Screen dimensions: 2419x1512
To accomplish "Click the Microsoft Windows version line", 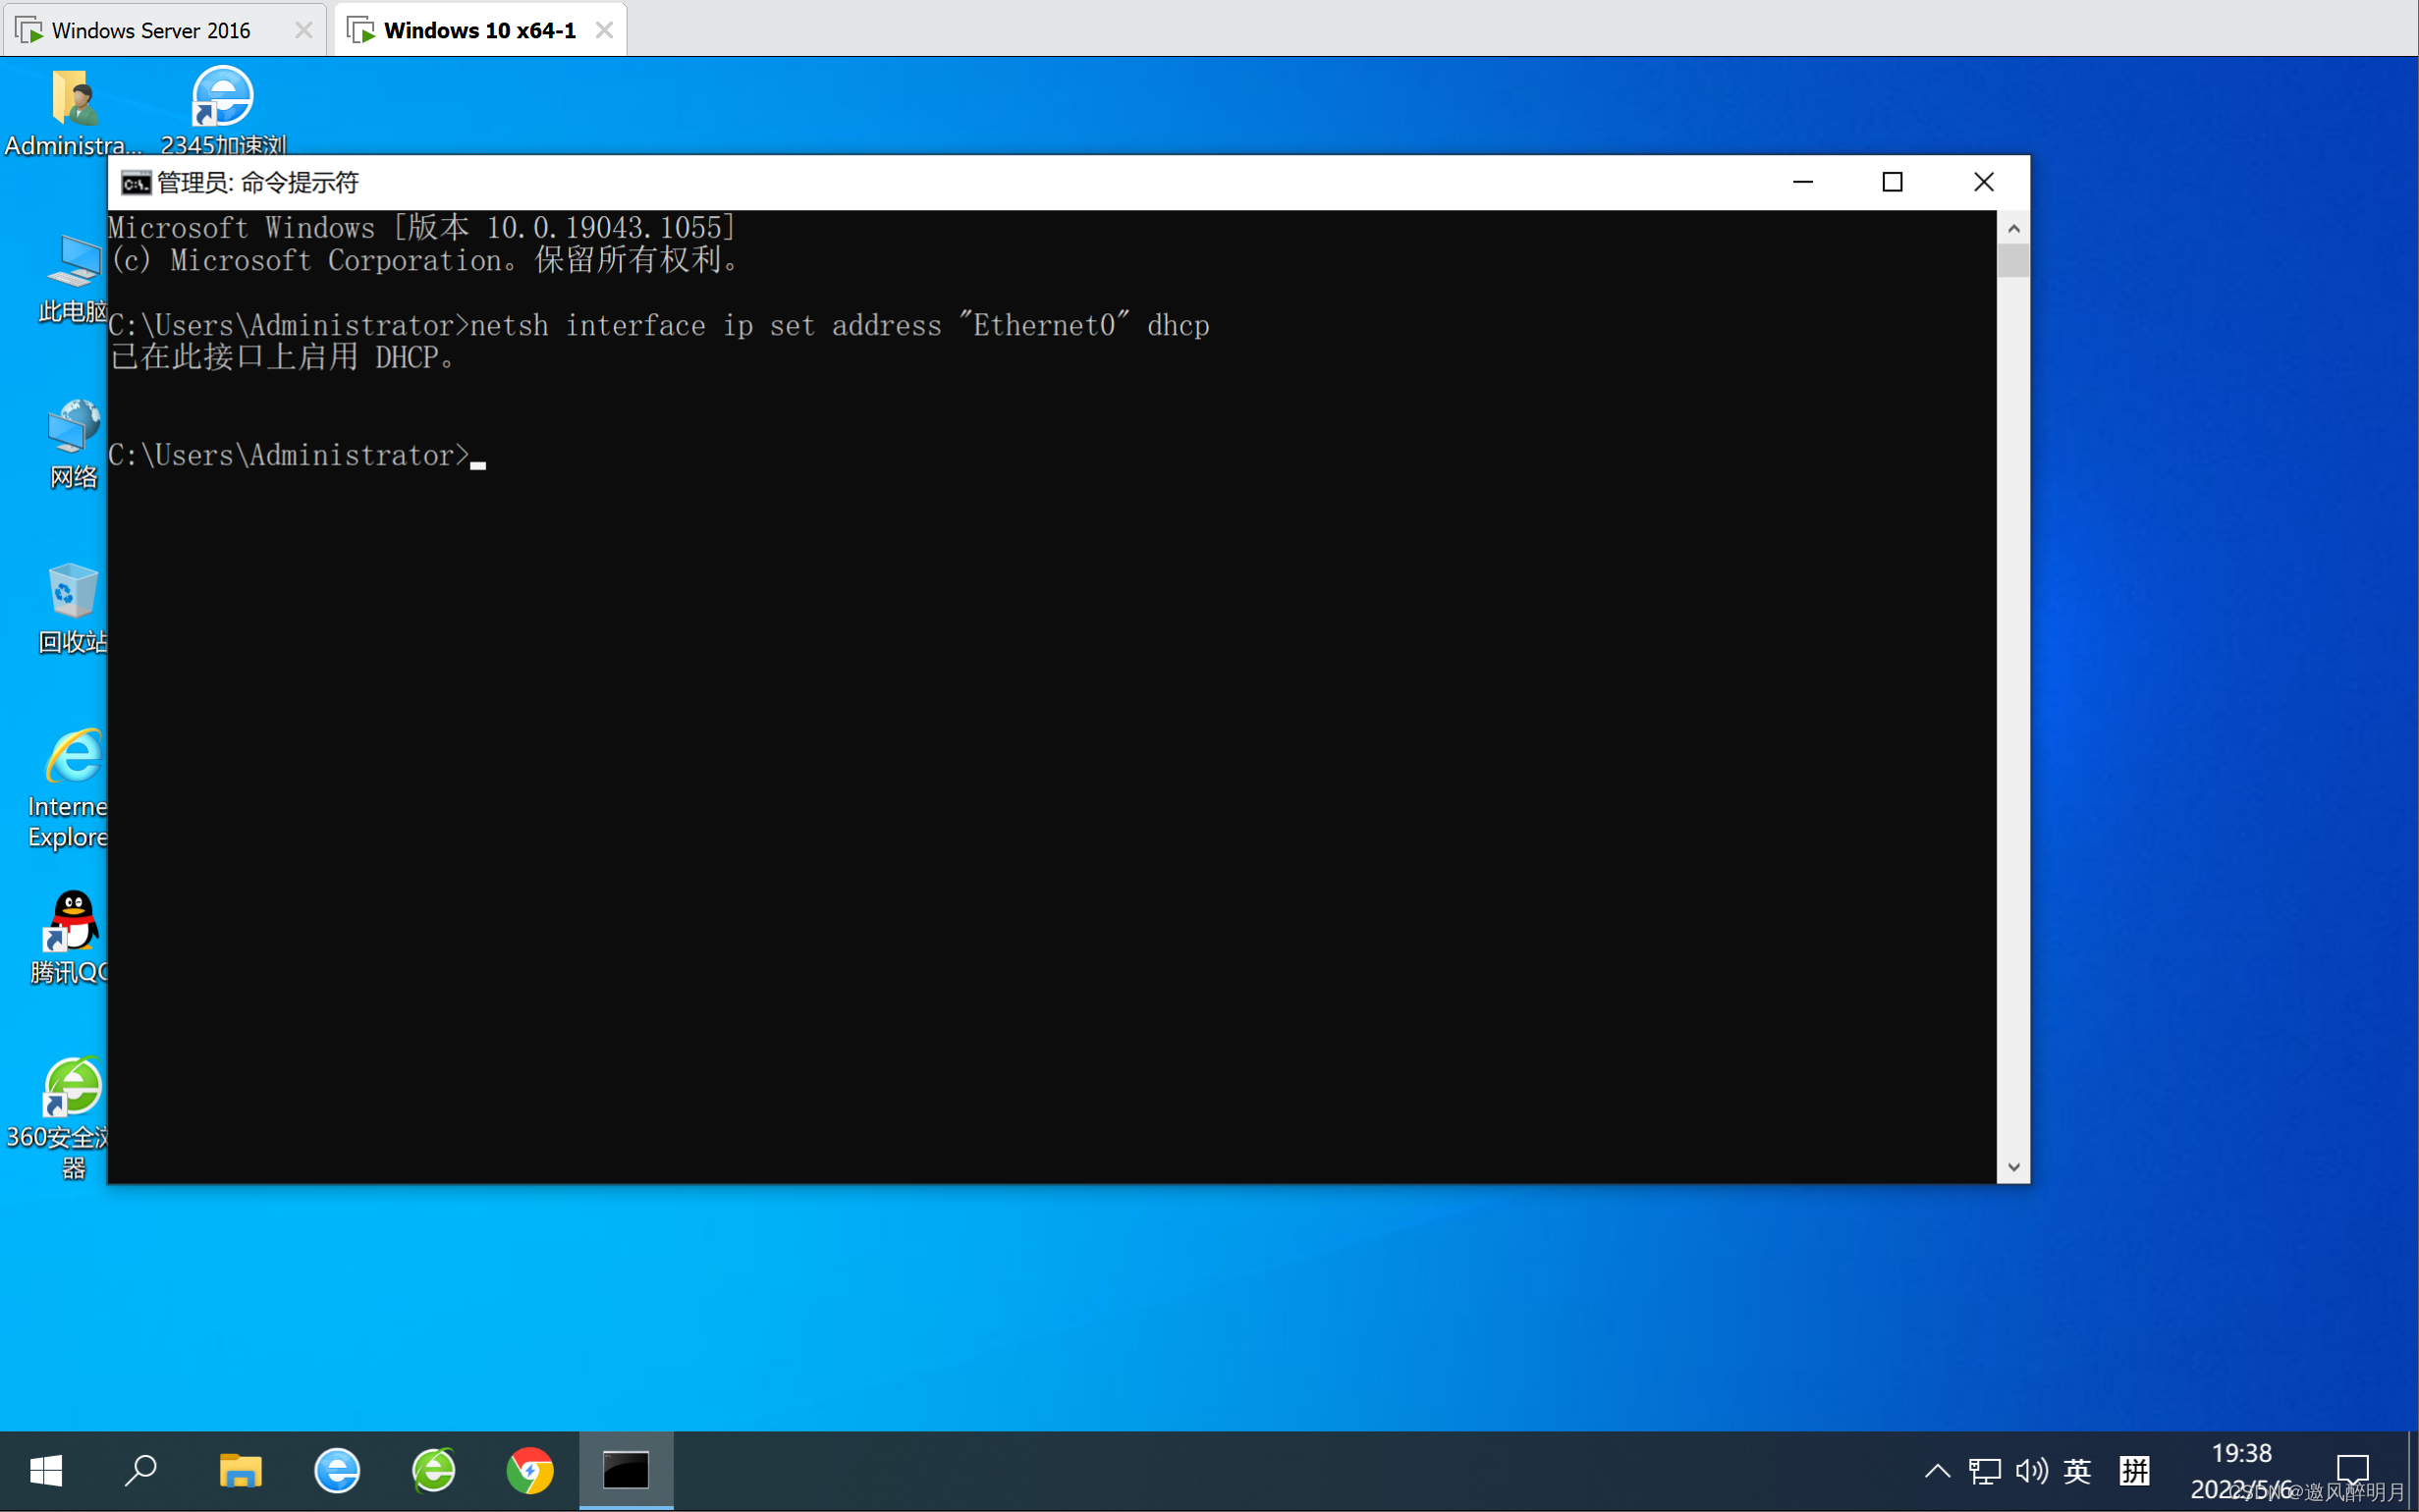I will coord(422,228).
